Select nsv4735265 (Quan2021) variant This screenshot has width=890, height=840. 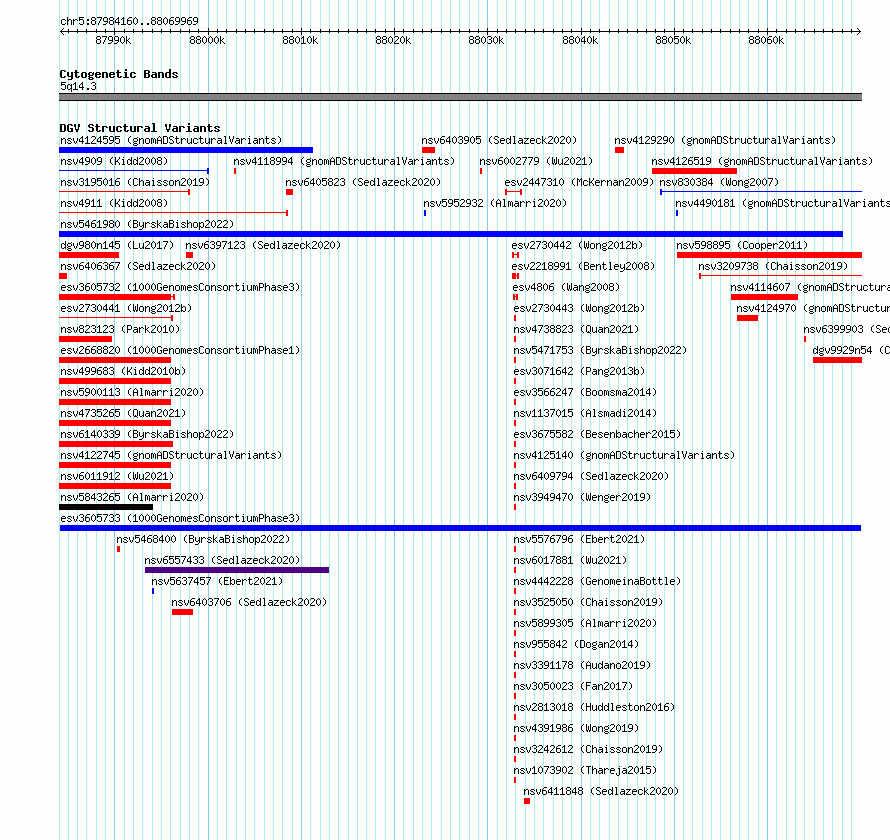(123, 413)
